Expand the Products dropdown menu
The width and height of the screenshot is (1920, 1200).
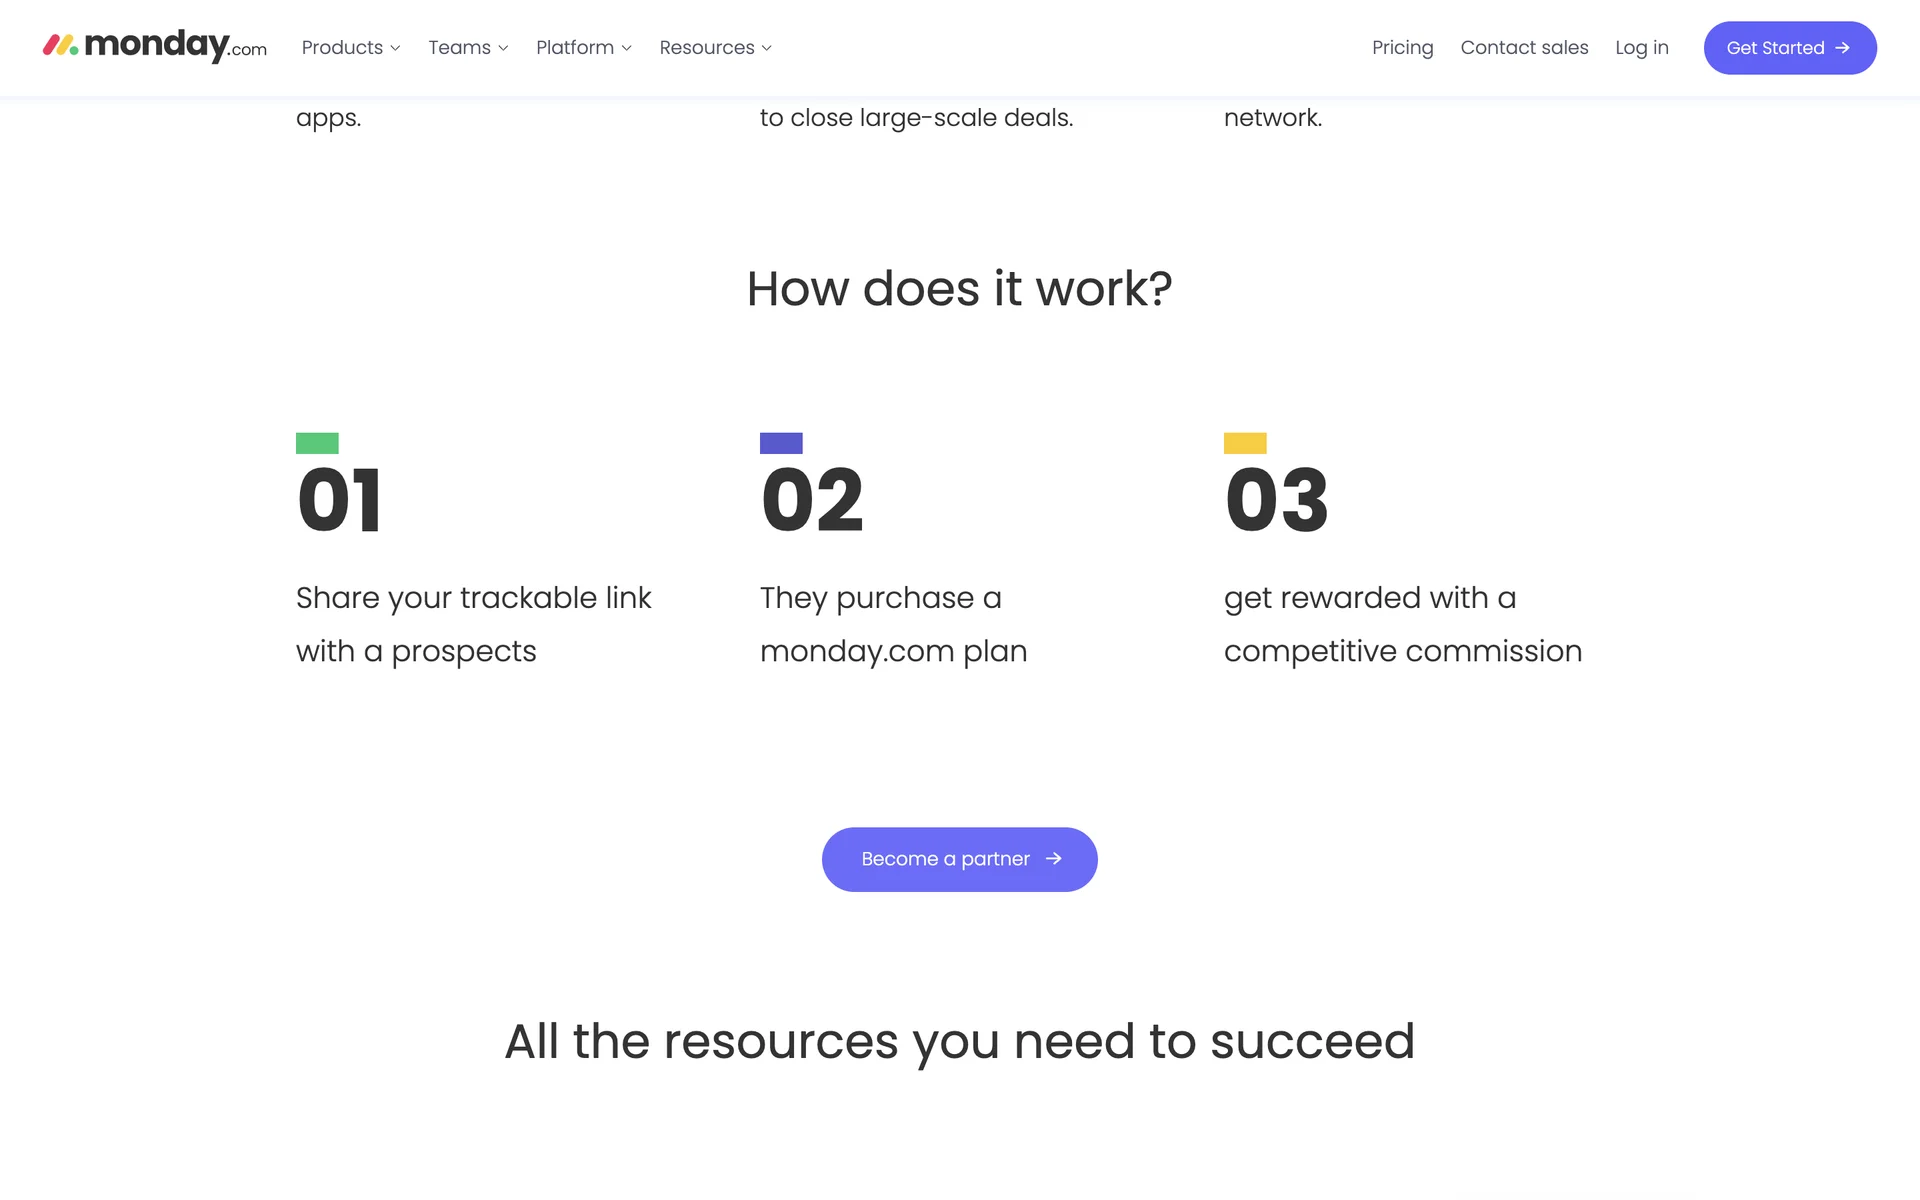click(x=350, y=48)
